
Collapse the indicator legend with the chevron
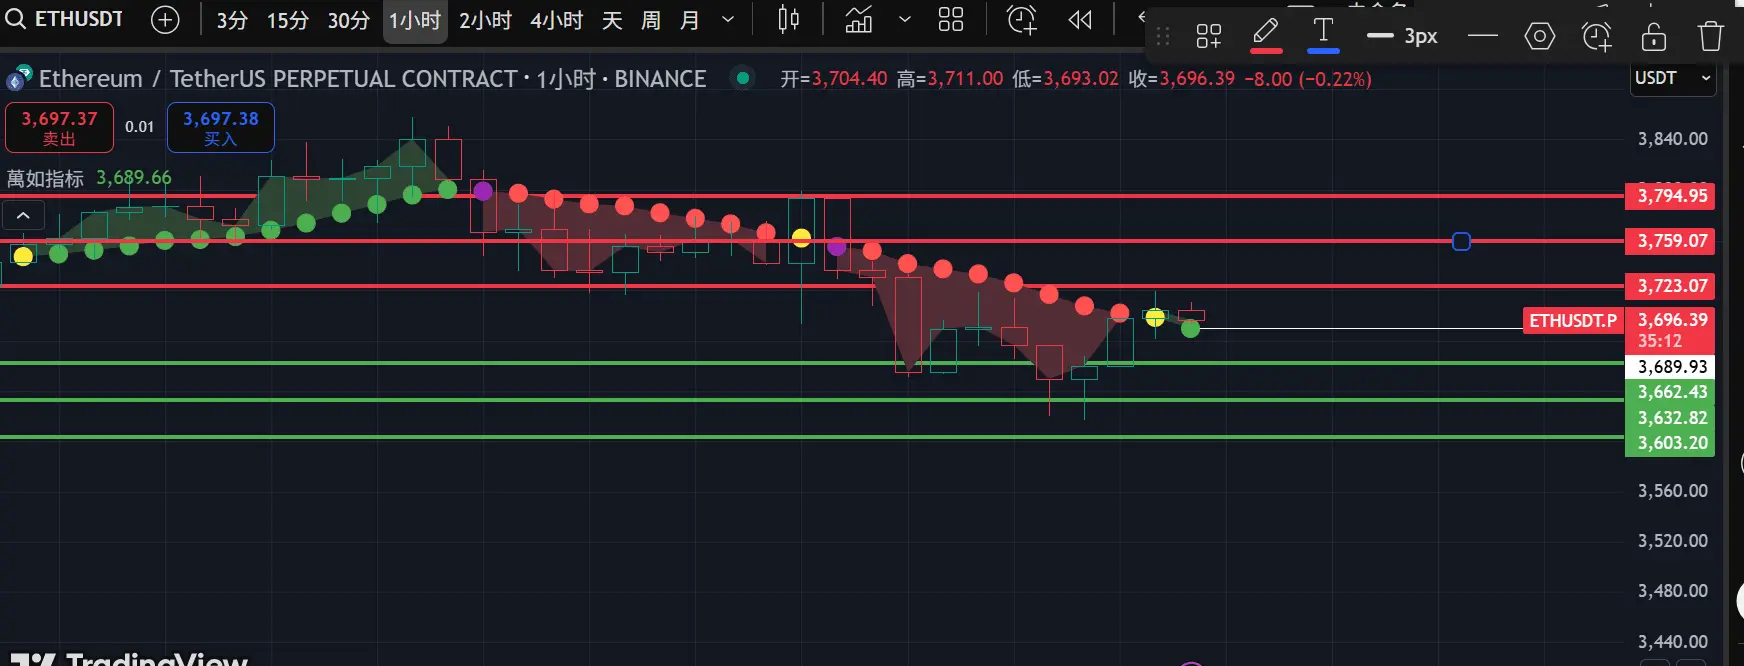pyautogui.click(x=23, y=215)
